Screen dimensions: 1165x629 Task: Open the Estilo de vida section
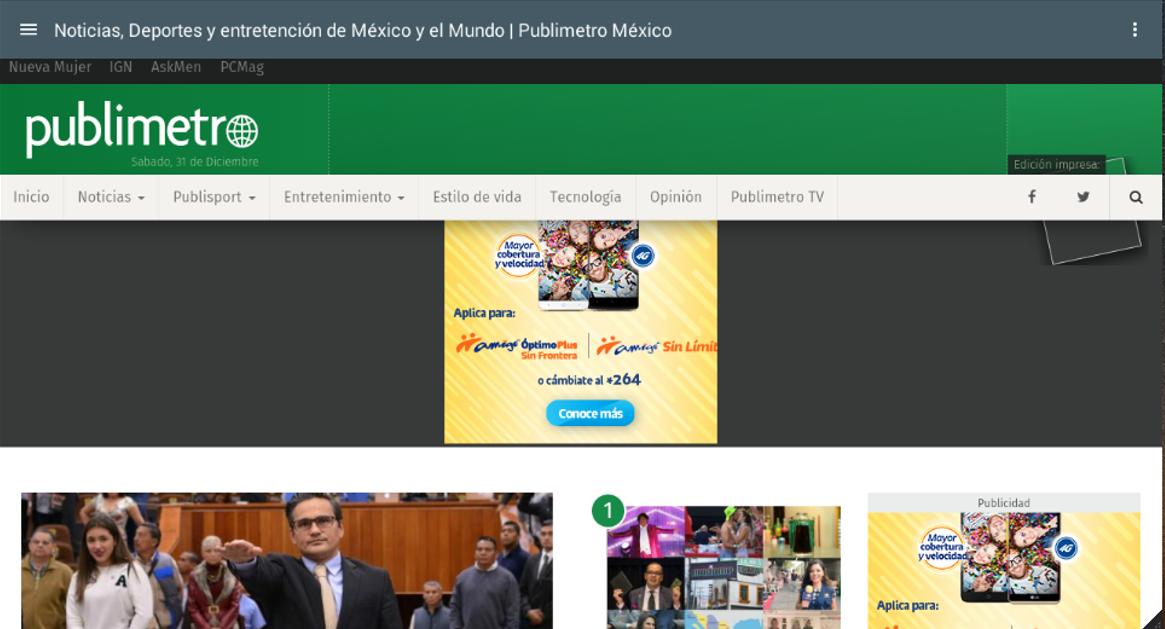pos(477,197)
